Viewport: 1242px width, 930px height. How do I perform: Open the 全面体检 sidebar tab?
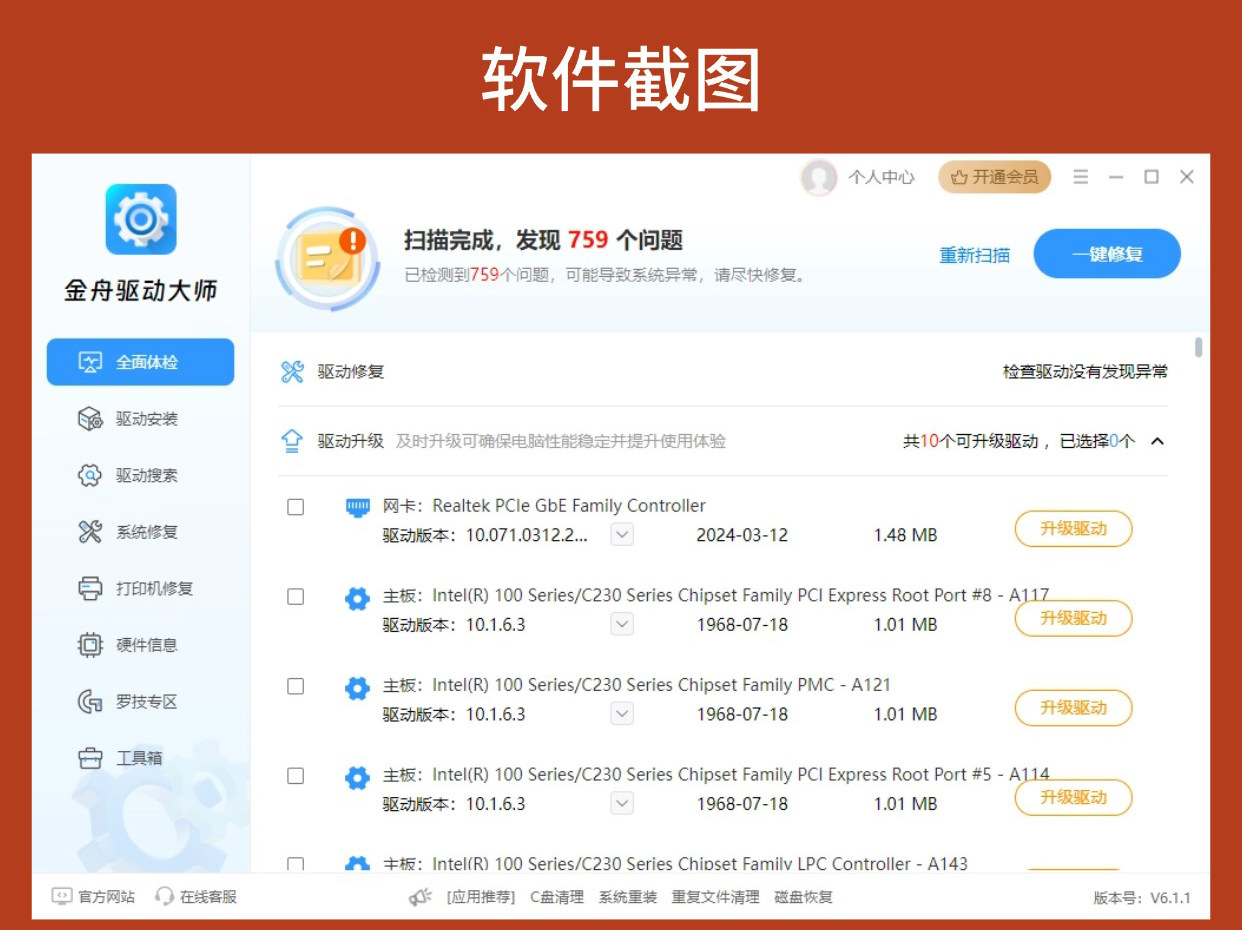pos(140,362)
